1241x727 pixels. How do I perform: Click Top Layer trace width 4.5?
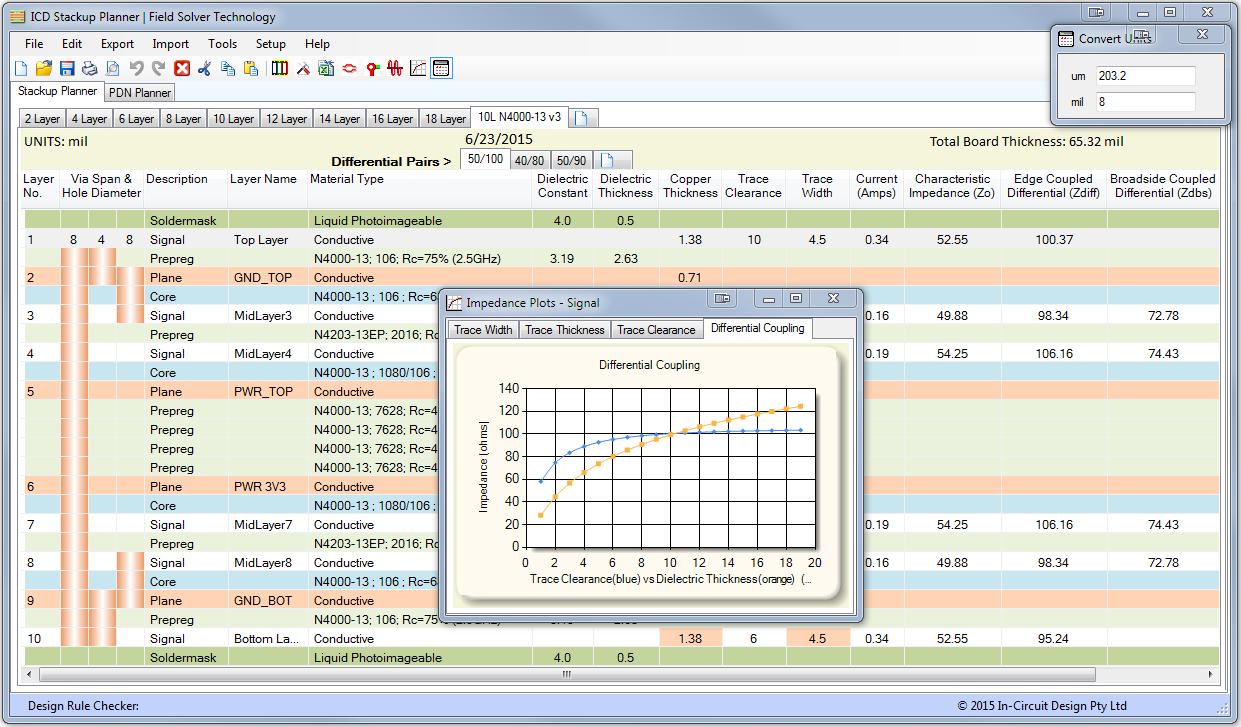tap(817, 240)
